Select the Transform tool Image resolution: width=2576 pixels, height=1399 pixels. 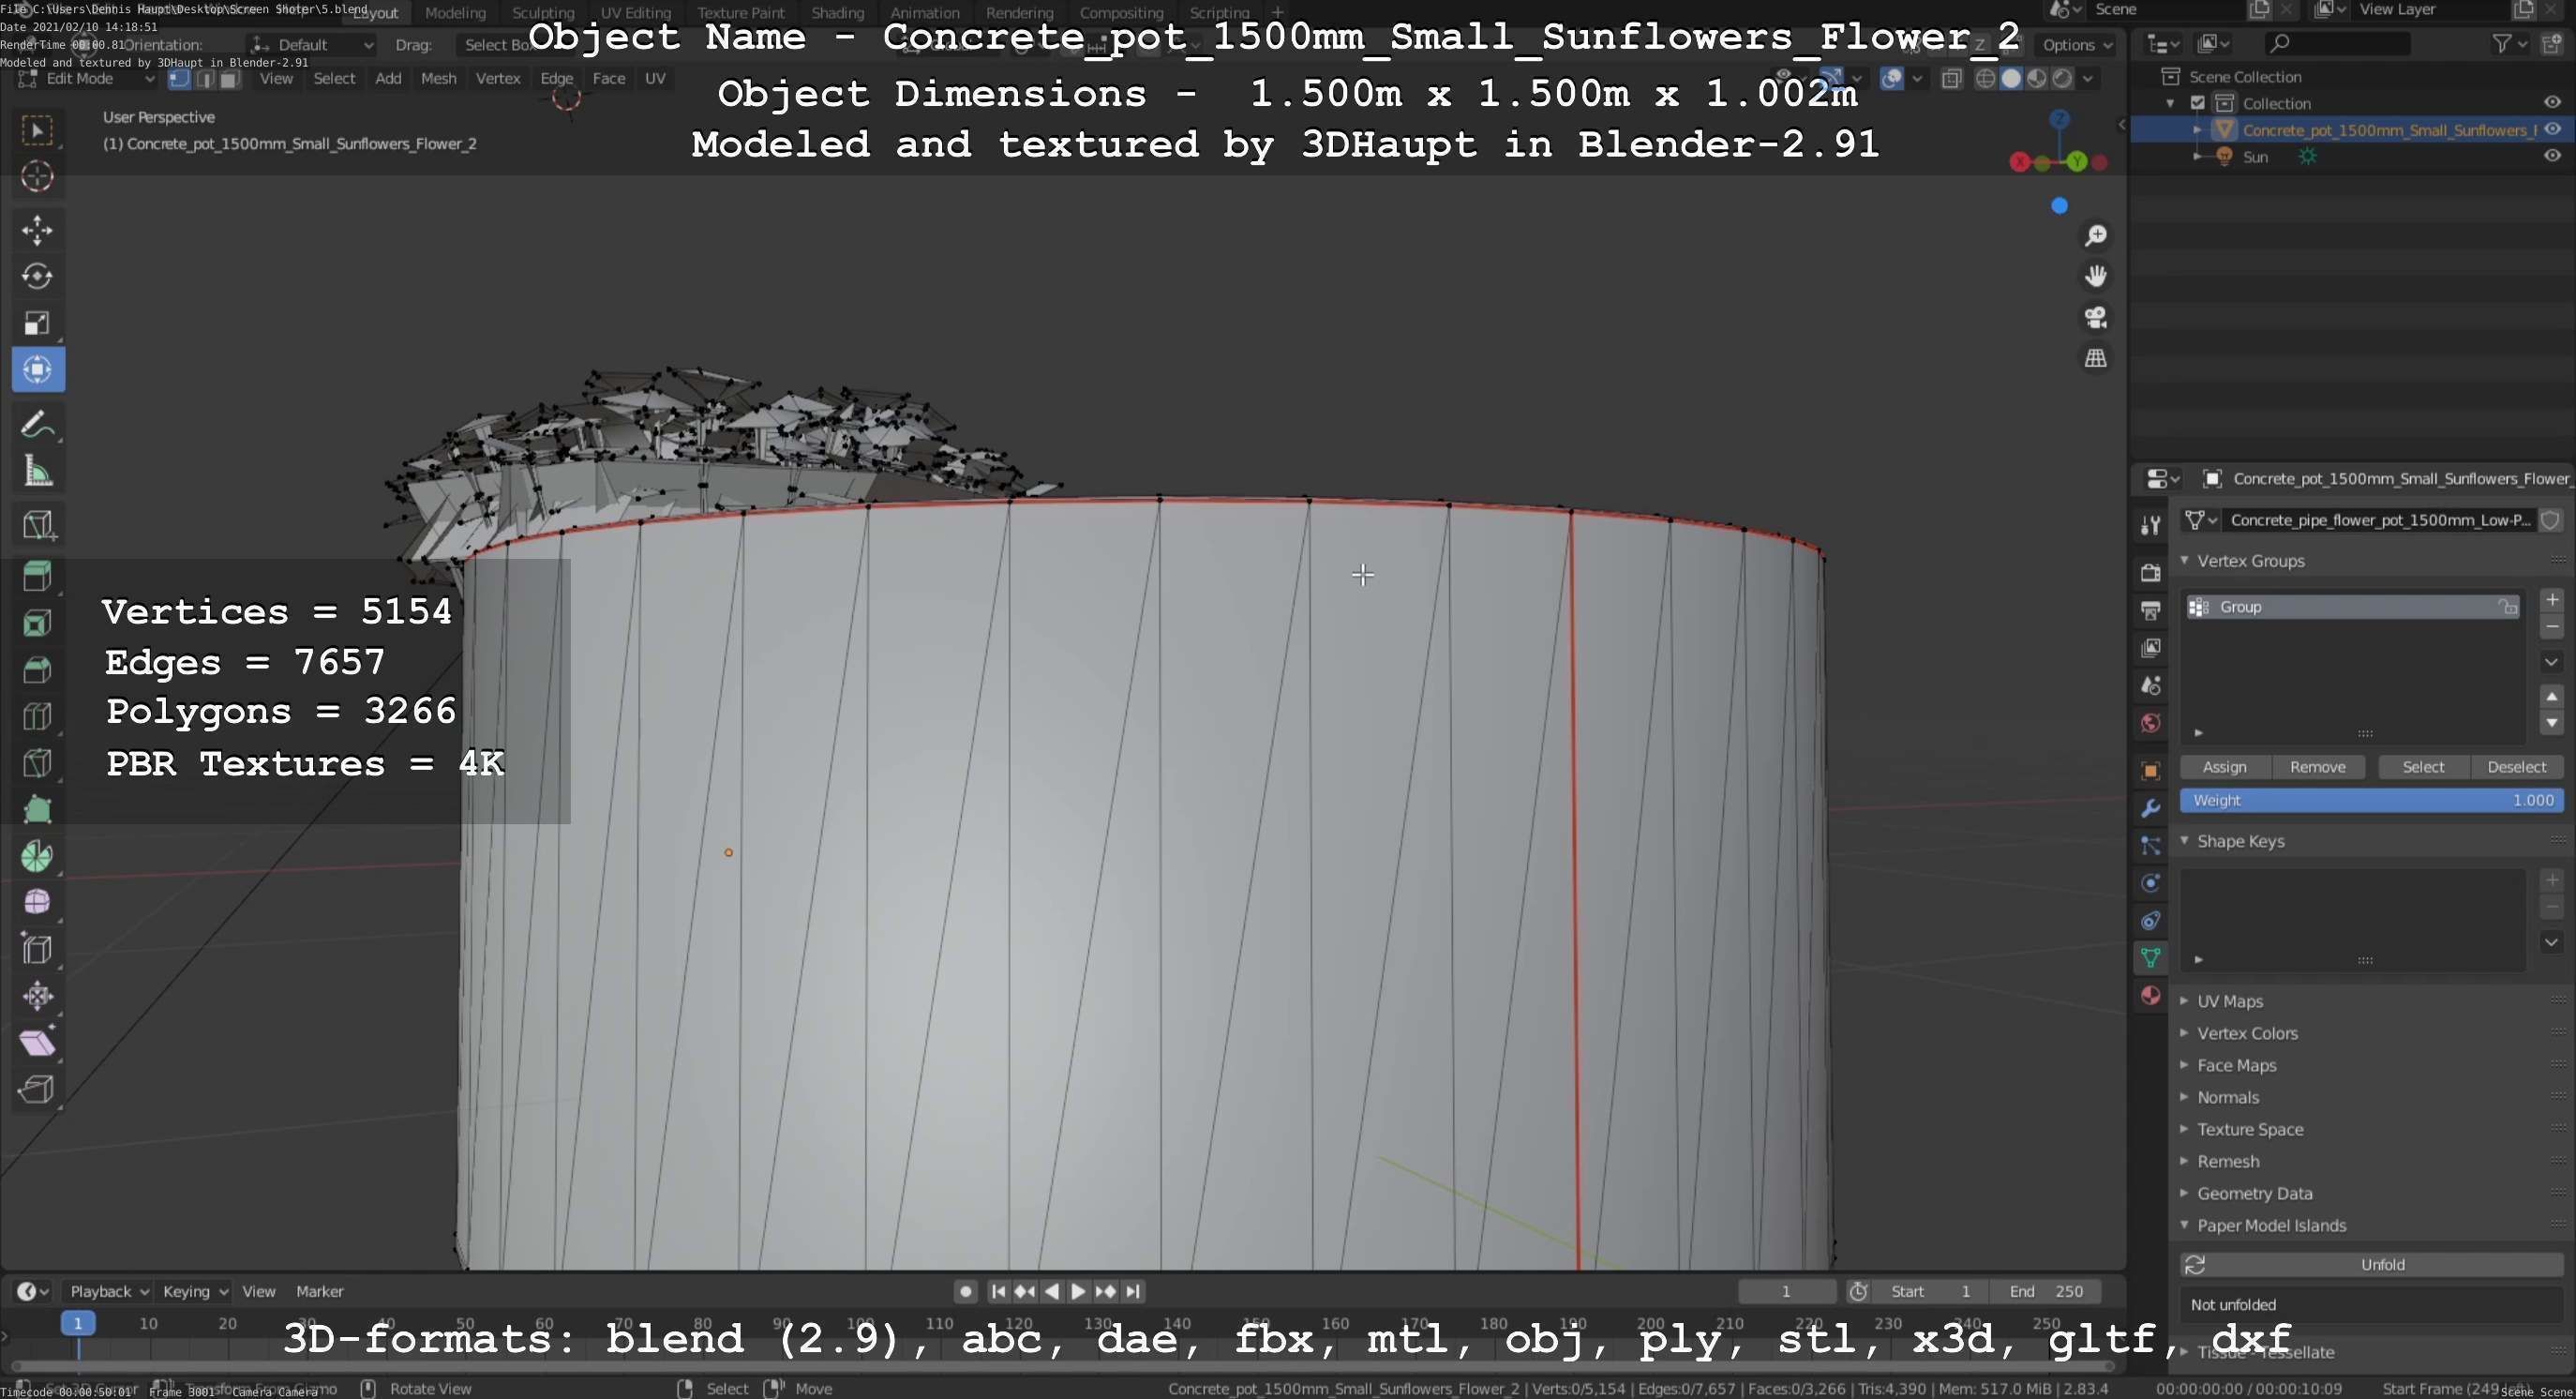37,370
